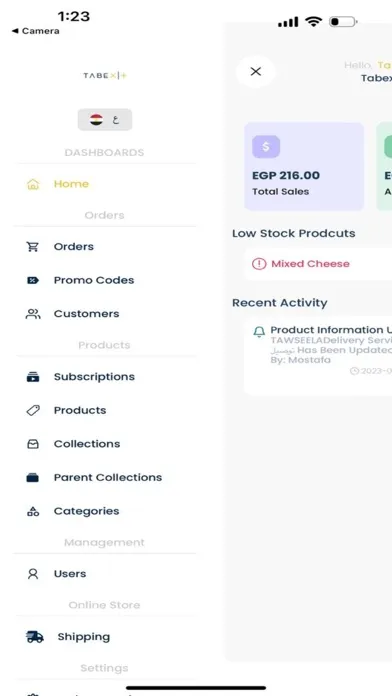Click the Parent Collections folder icon
This screenshot has height=696, width=392.
pyautogui.click(x=32, y=478)
